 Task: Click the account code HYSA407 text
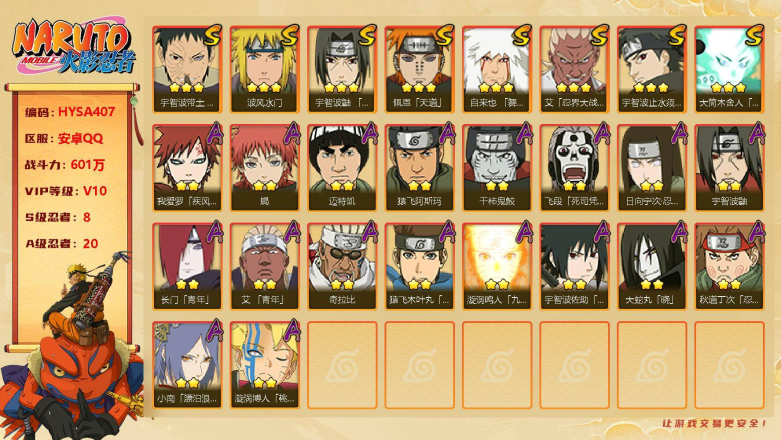86,112
